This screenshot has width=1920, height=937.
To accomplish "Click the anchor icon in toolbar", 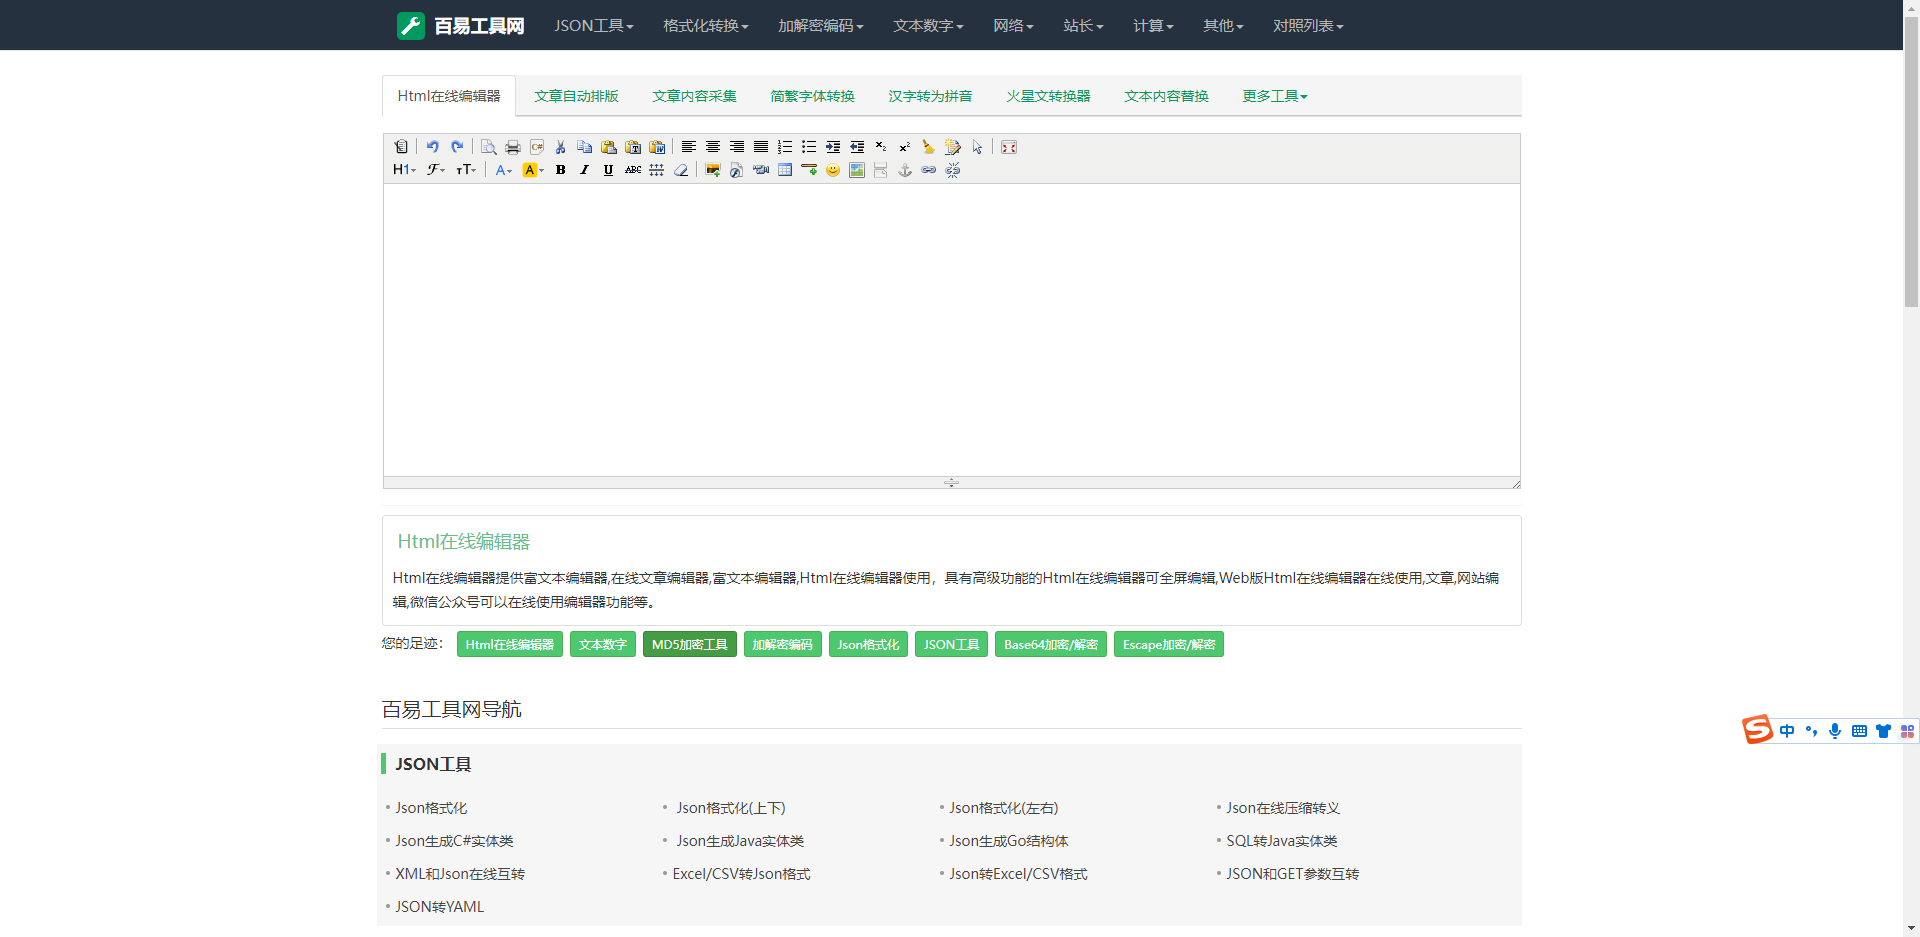I will pyautogui.click(x=905, y=170).
